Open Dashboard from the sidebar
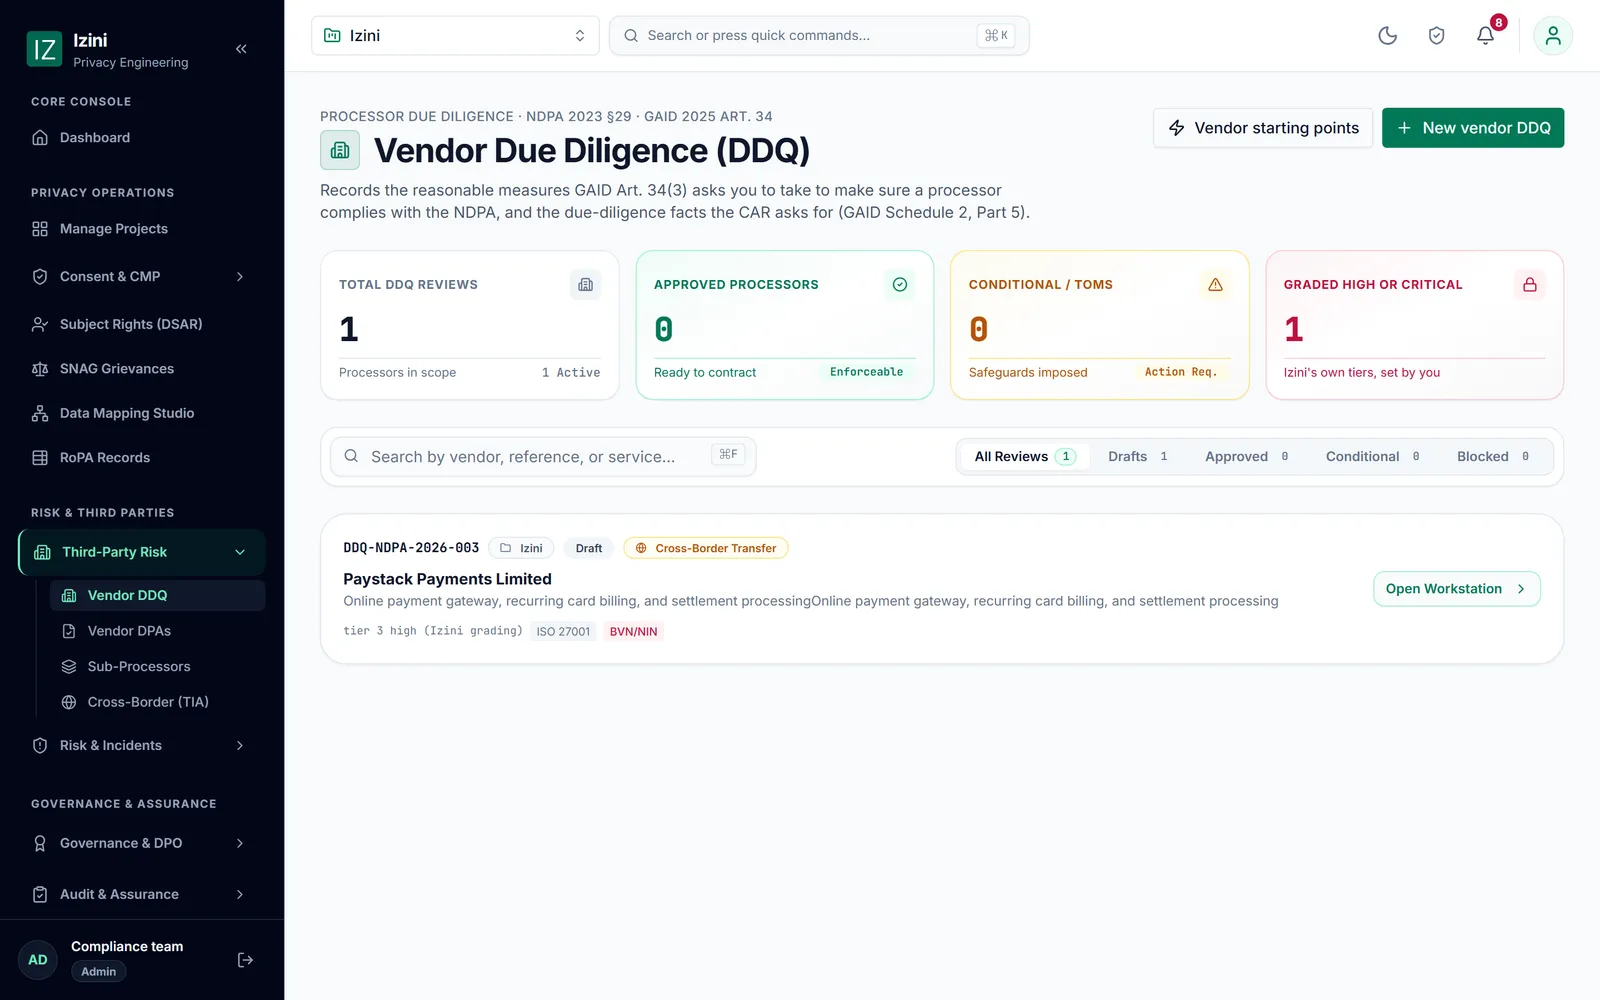This screenshot has width=1600, height=1000. (x=142, y=138)
